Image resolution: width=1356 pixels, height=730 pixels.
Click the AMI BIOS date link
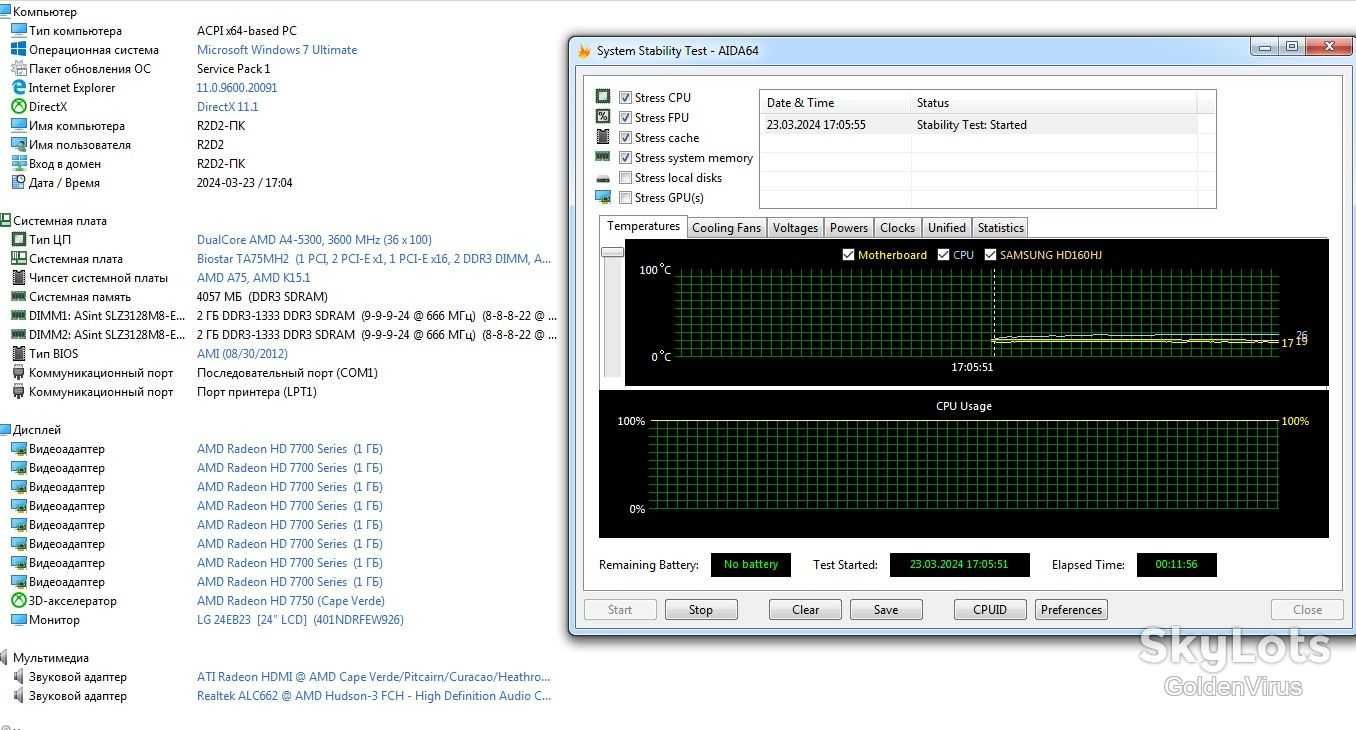pyautogui.click(x=242, y=354)
